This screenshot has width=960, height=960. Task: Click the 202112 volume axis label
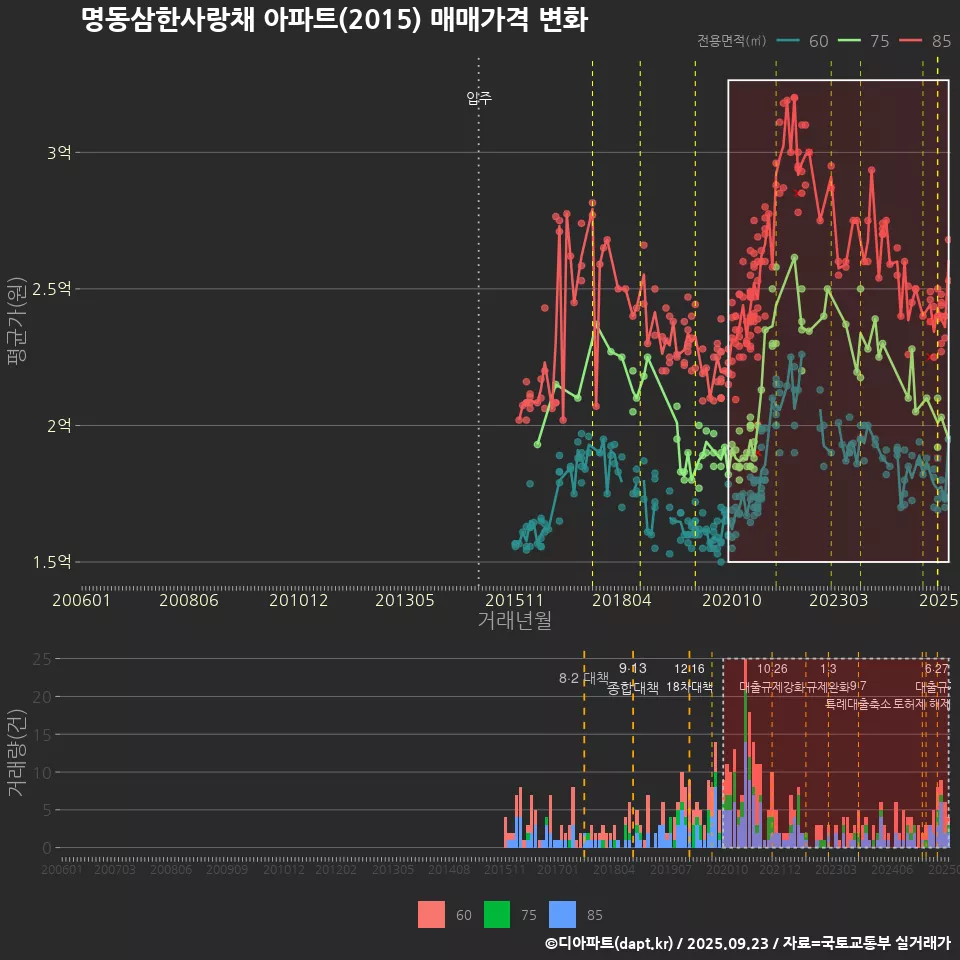[780, 869]
